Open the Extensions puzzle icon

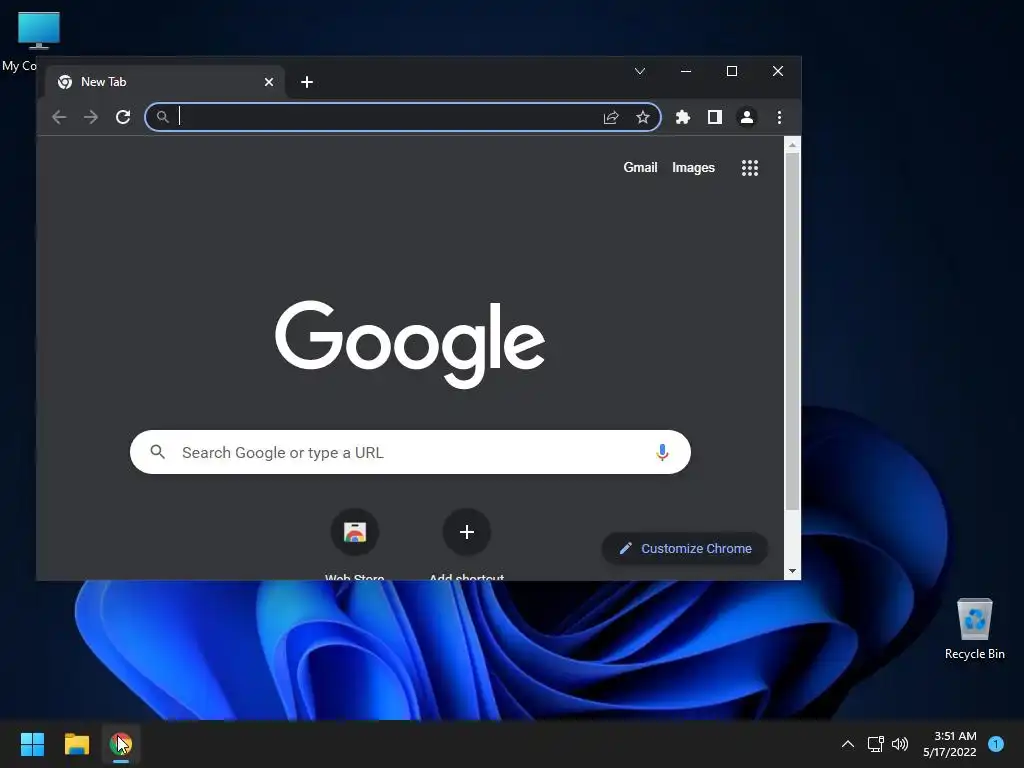[682, 117]
